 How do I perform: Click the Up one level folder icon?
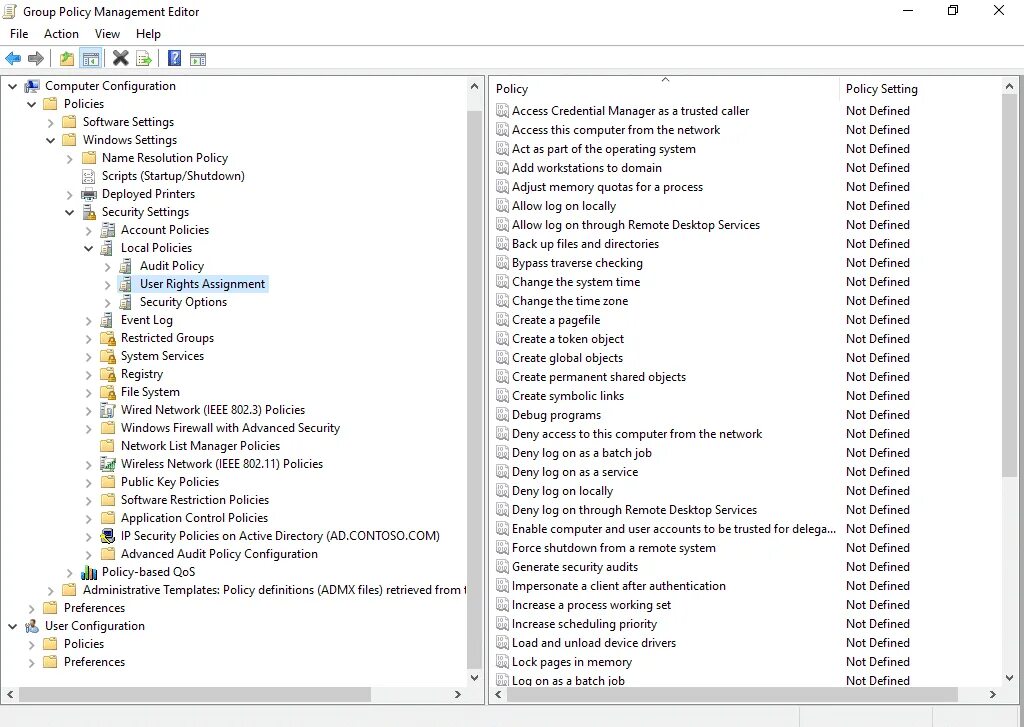tap(67, 59)
